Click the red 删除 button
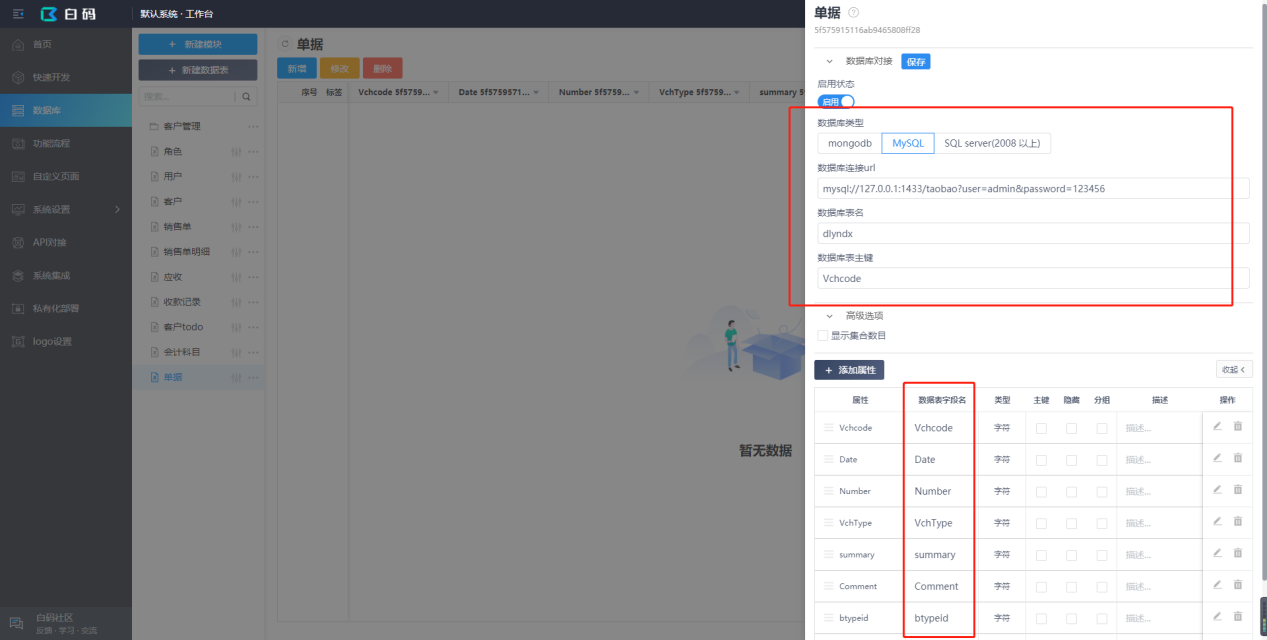This screenshot has height=640, width=1267. [x=382, y=68]
